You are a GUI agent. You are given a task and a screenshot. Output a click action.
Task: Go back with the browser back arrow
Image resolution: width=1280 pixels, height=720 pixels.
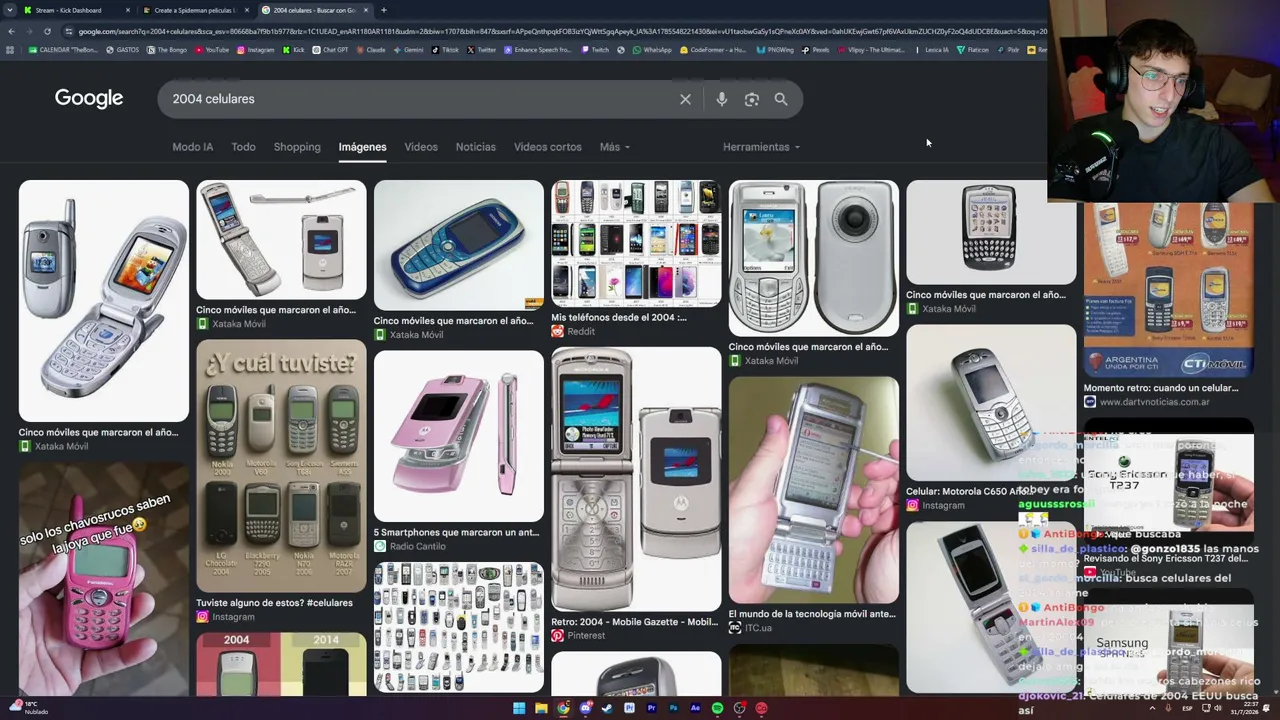point(11,31)
